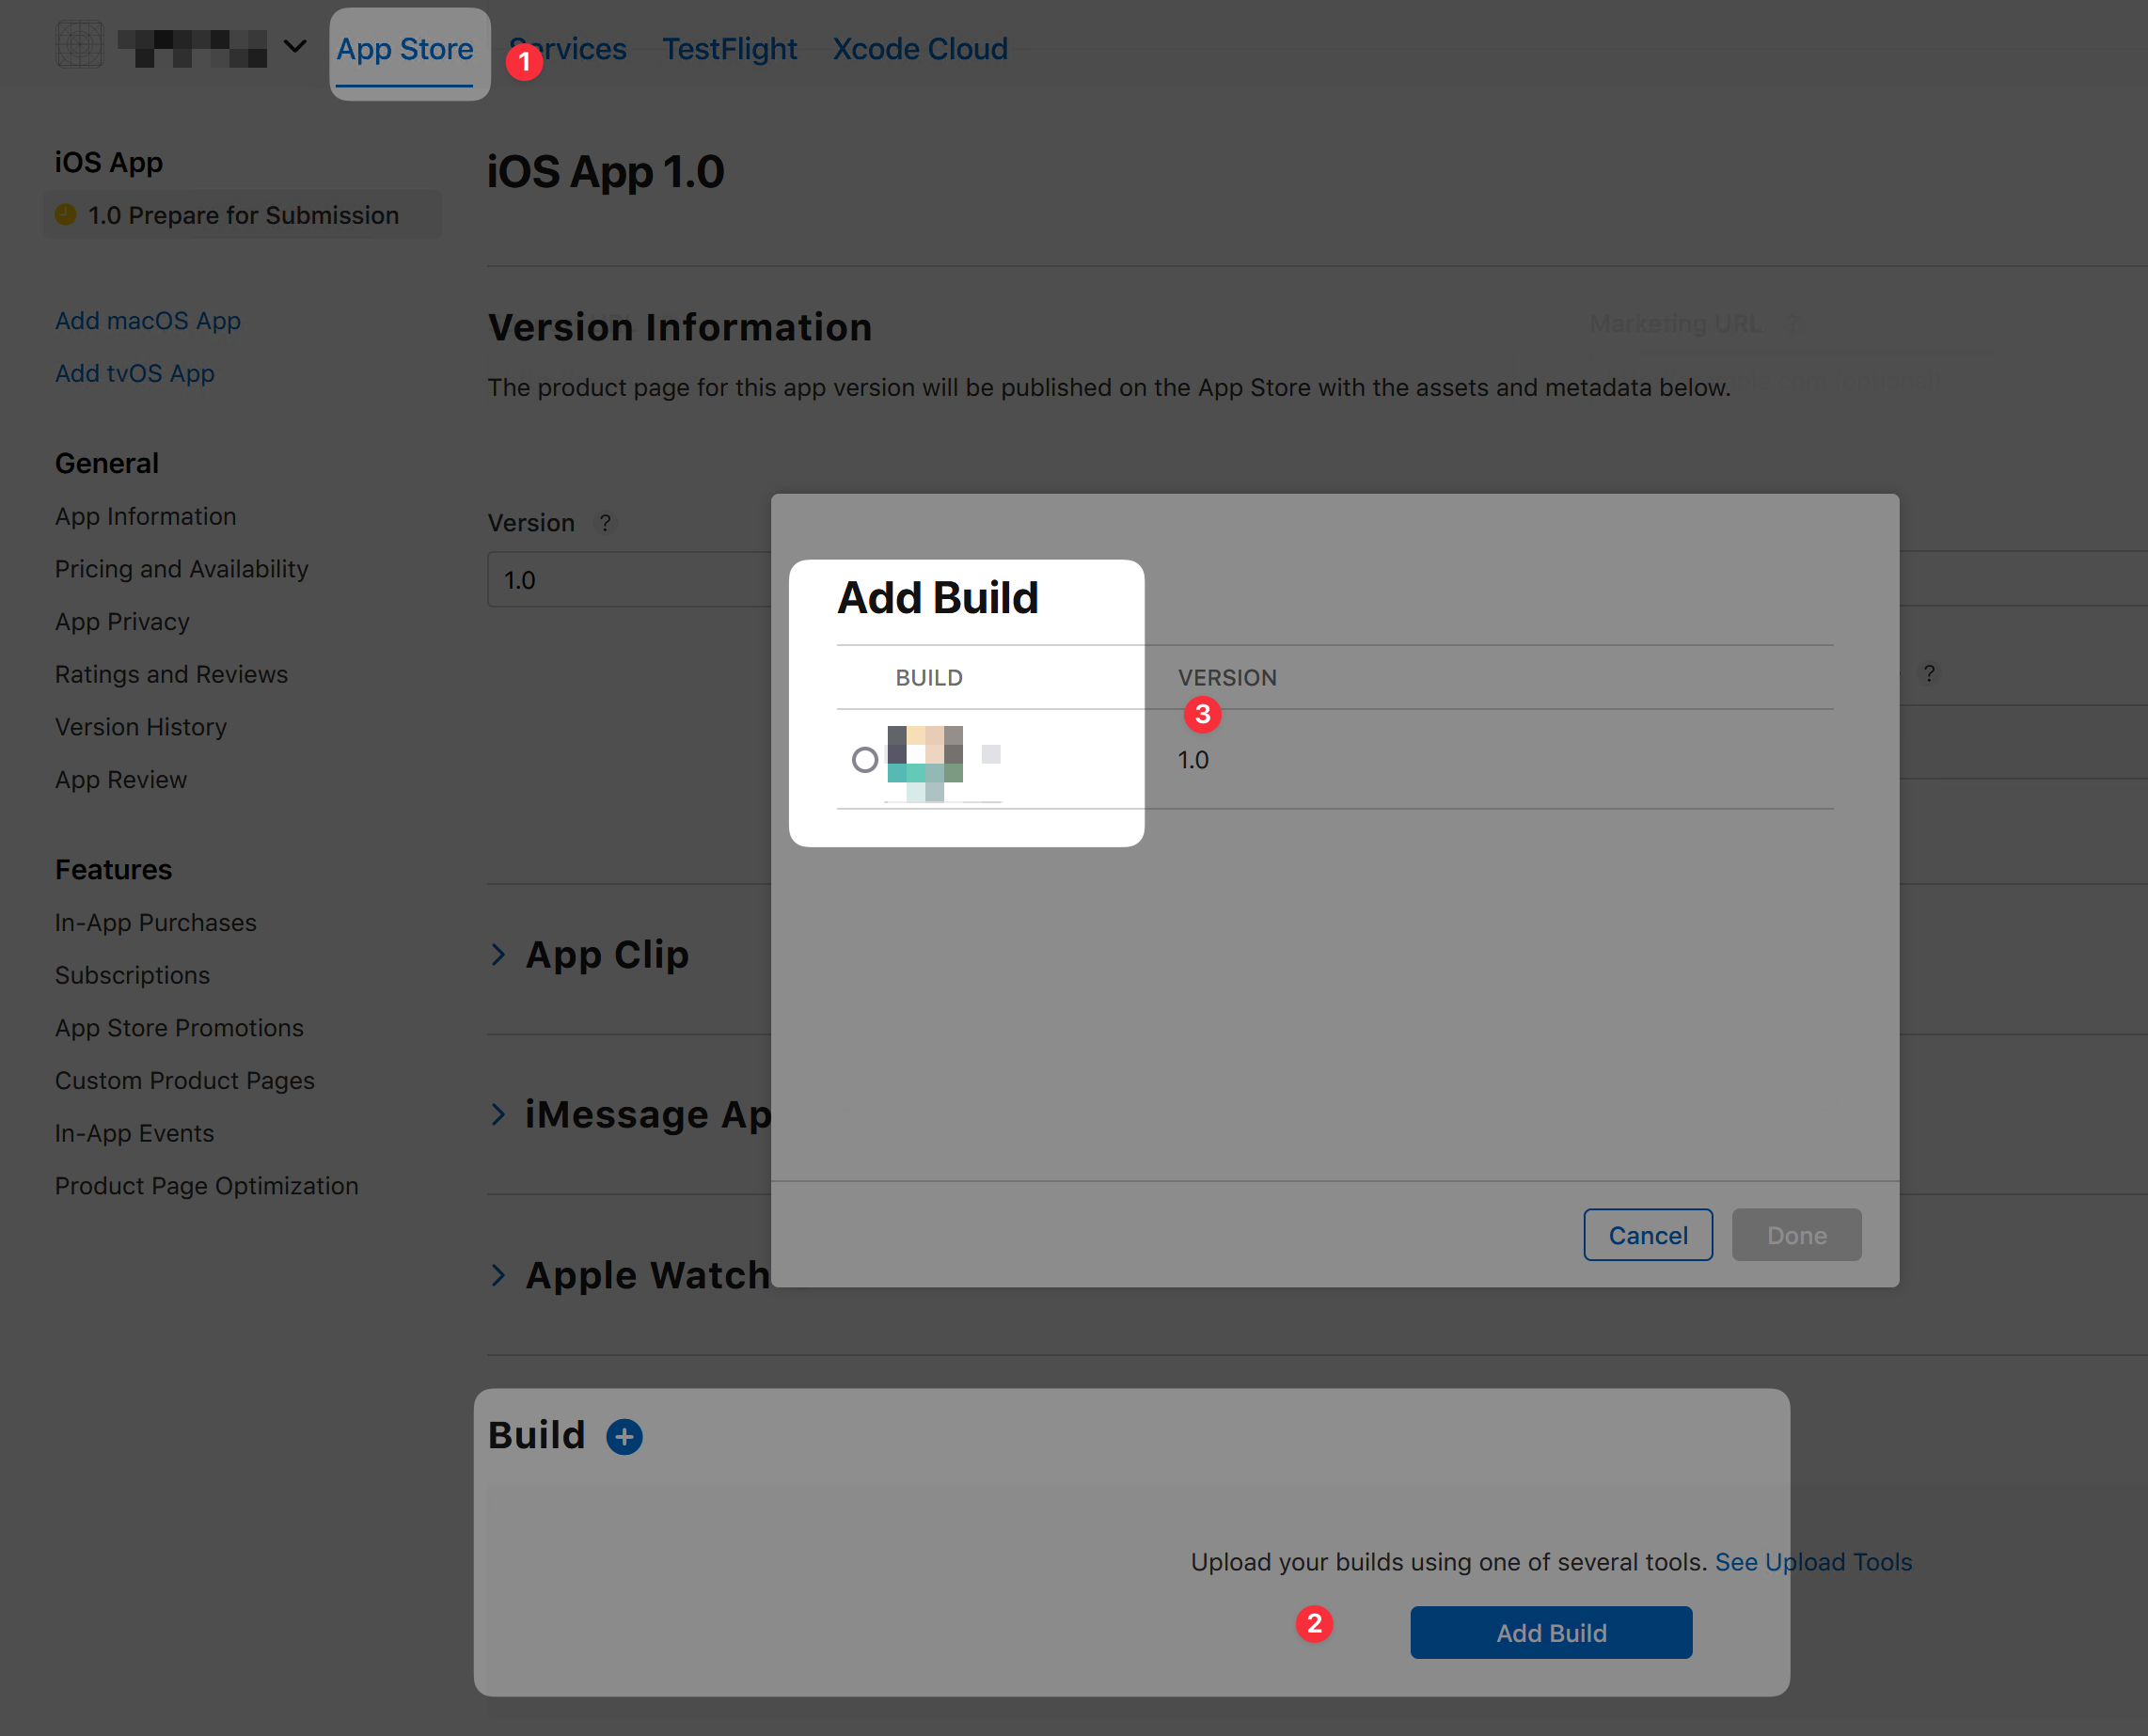Click the Version field help question mark
This screenshot has width=2148, height=1736.
[x=604, y=523]
